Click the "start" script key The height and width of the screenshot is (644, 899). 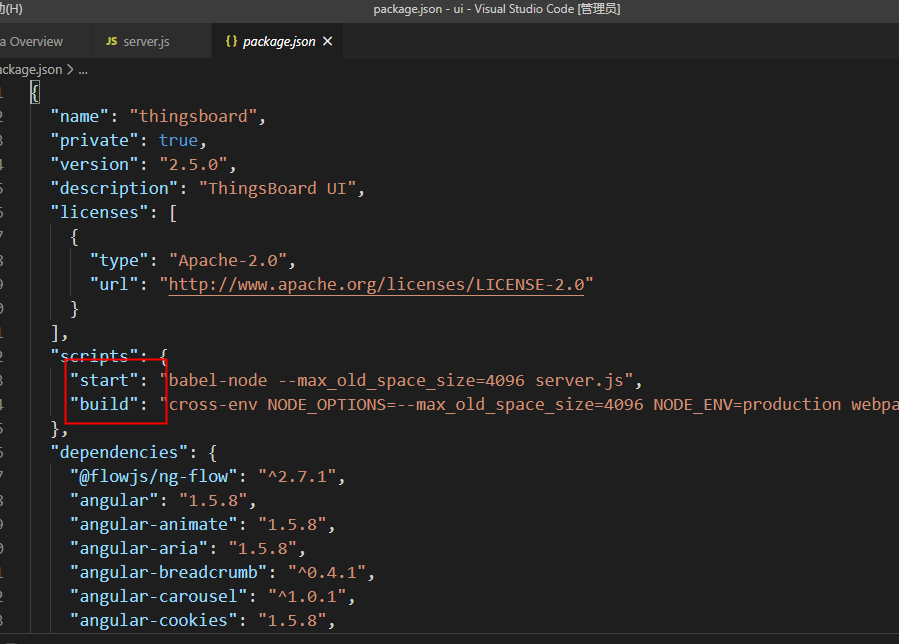pyautogui.click(x=104, y=380)
